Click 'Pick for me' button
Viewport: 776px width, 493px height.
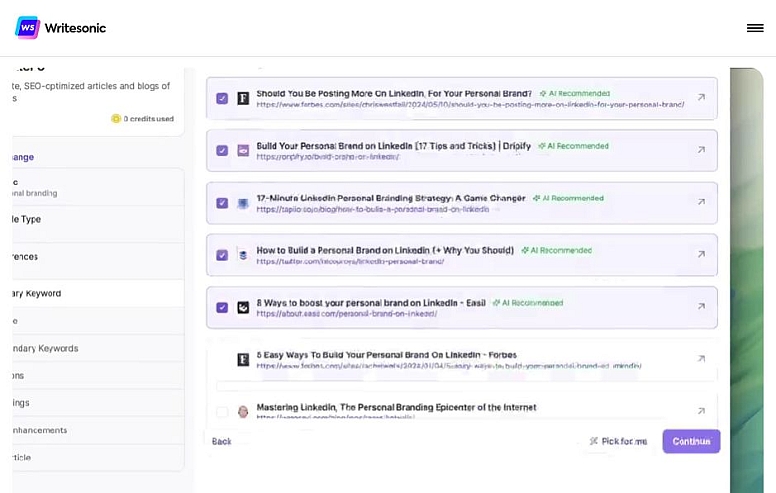[618, 441]
